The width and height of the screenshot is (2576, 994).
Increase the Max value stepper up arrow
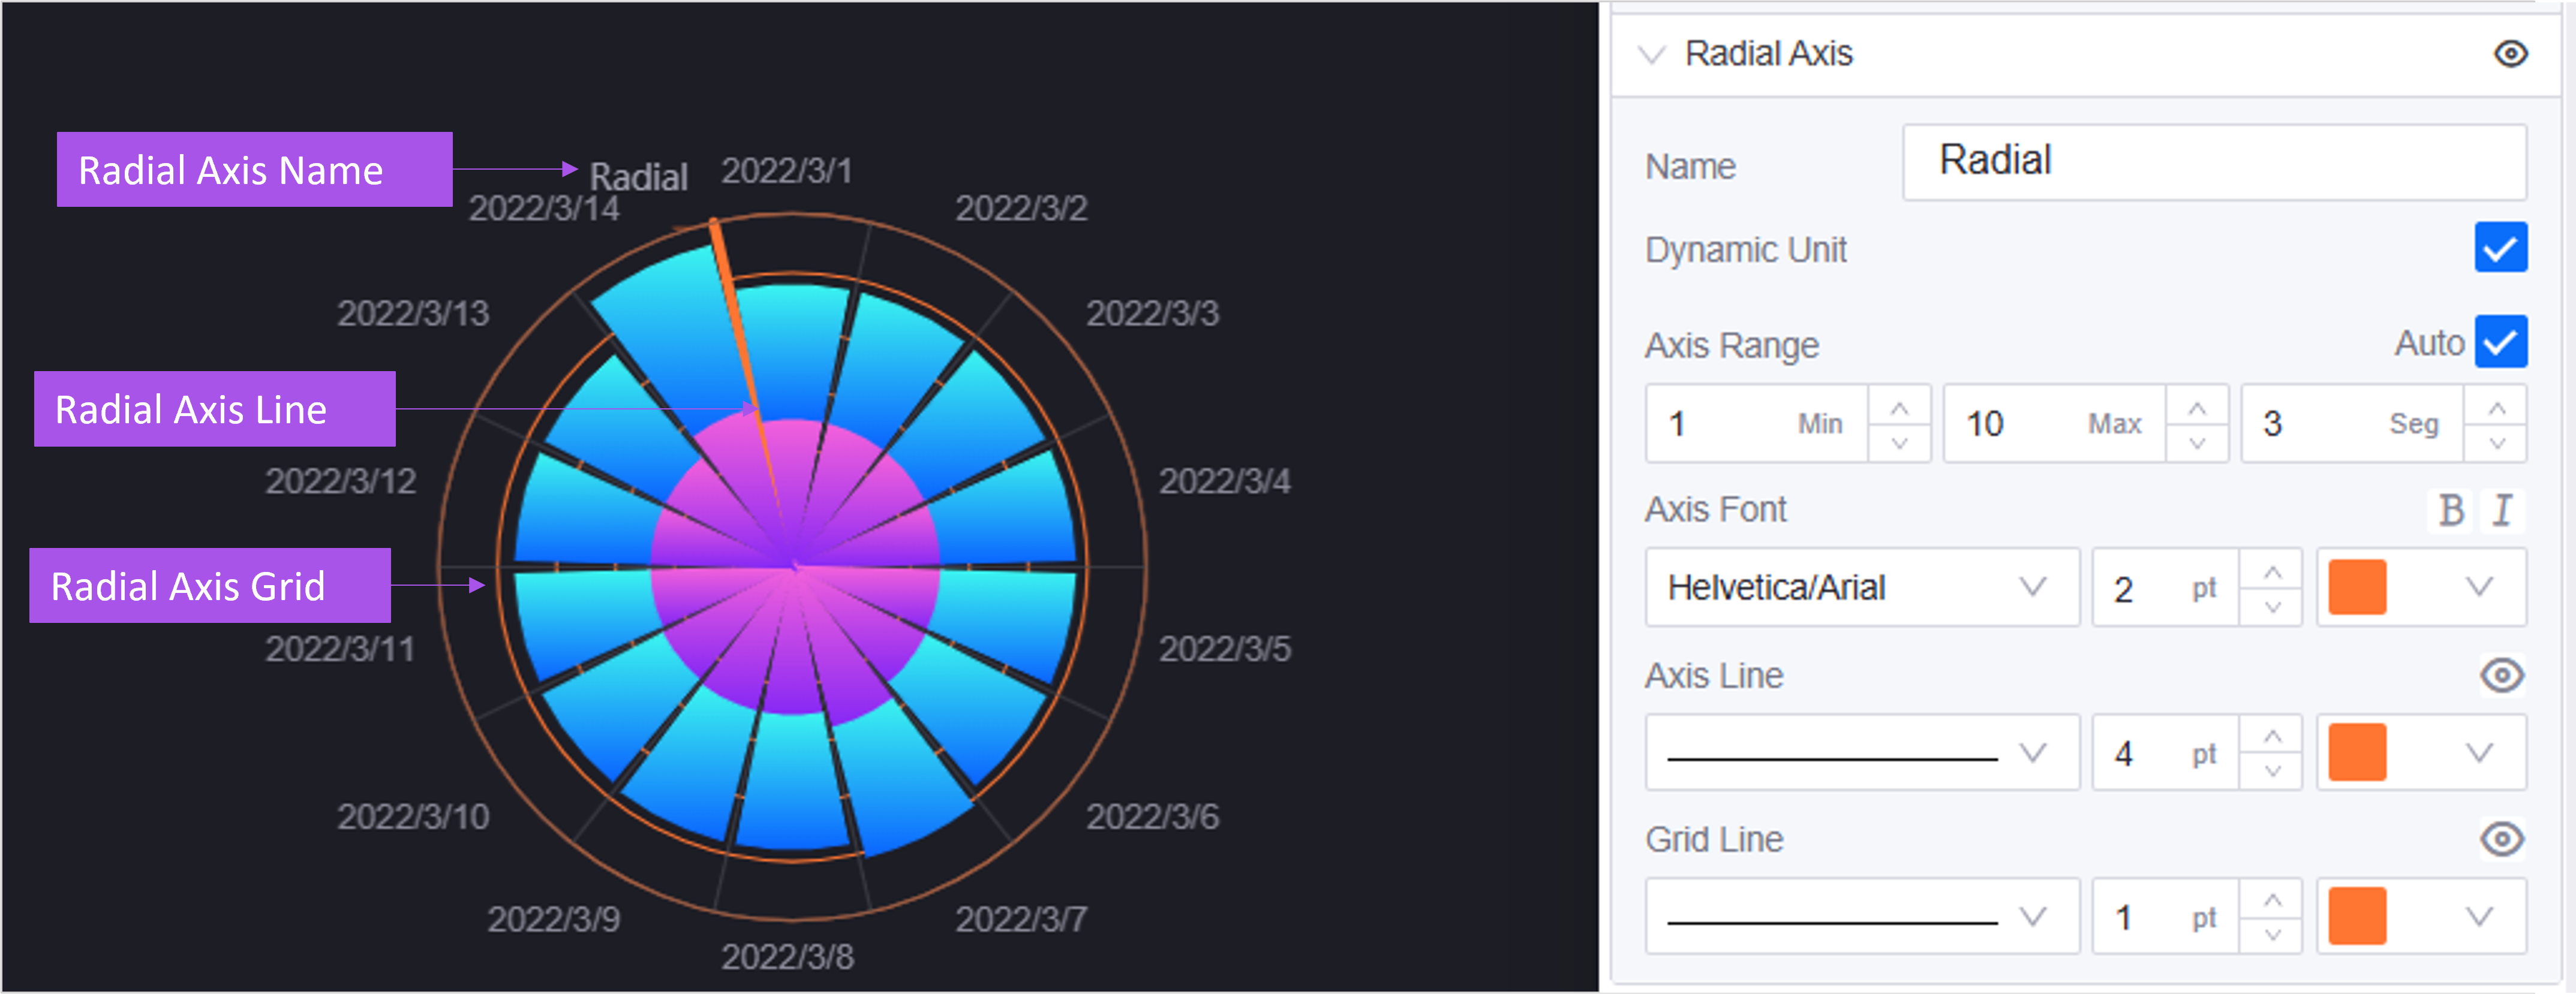click(2197, 407)
